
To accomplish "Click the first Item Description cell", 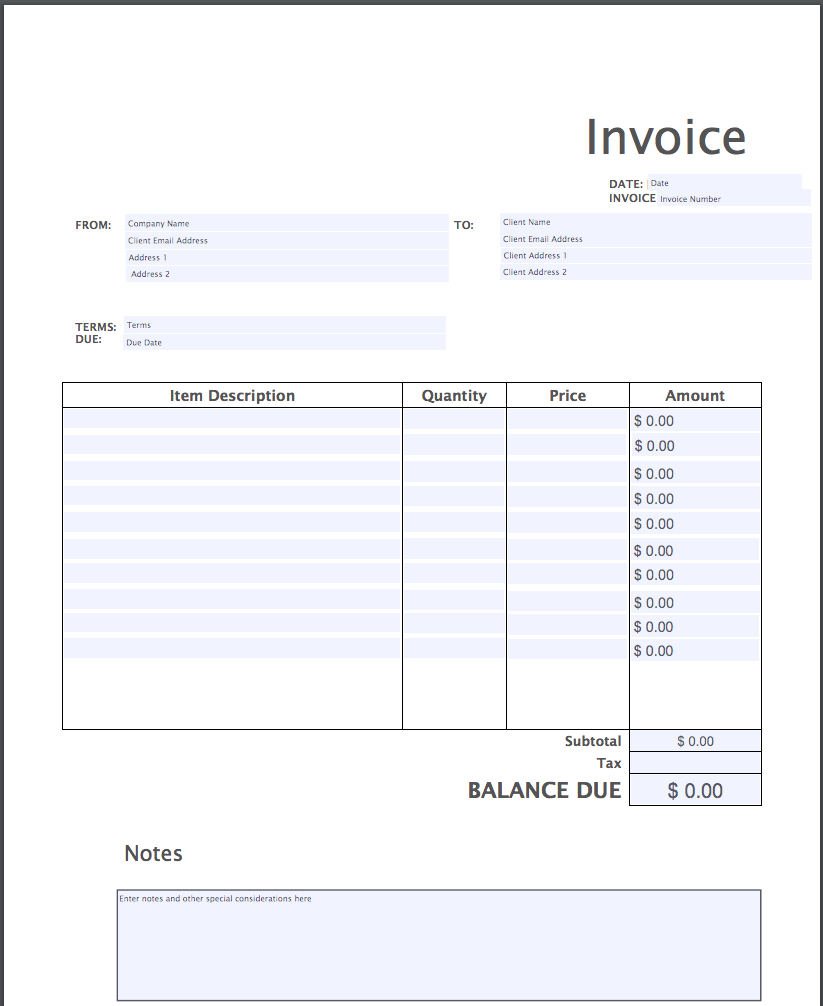I will coord(230,420).
